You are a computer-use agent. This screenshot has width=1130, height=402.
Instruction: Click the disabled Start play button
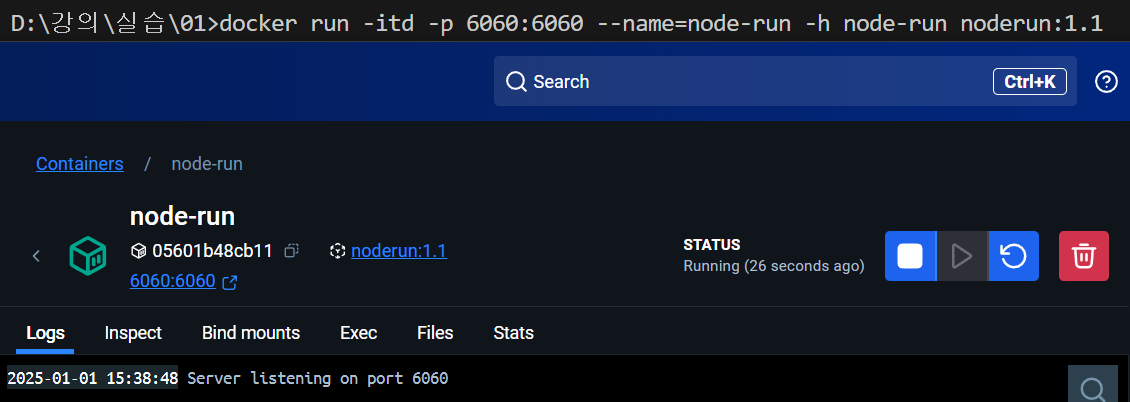(961, 256)
